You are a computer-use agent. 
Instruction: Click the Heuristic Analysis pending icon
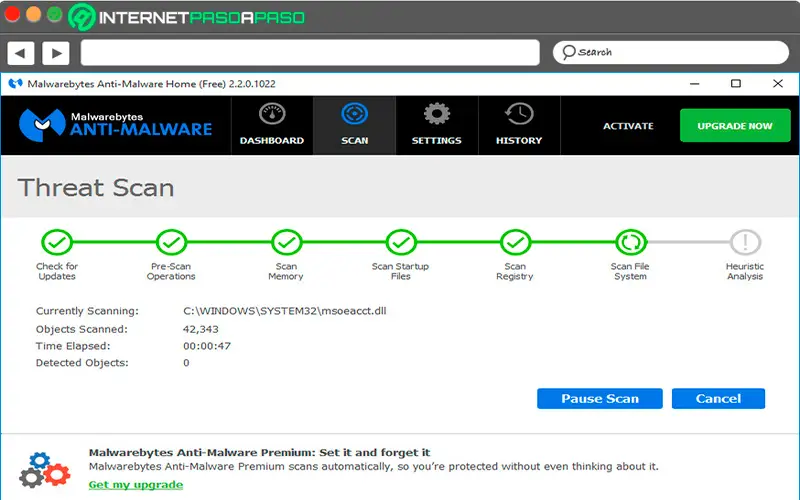coord(745,242)
